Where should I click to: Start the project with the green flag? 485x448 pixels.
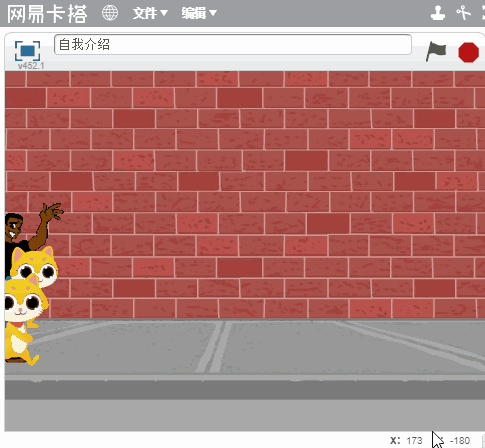point(436,51)
